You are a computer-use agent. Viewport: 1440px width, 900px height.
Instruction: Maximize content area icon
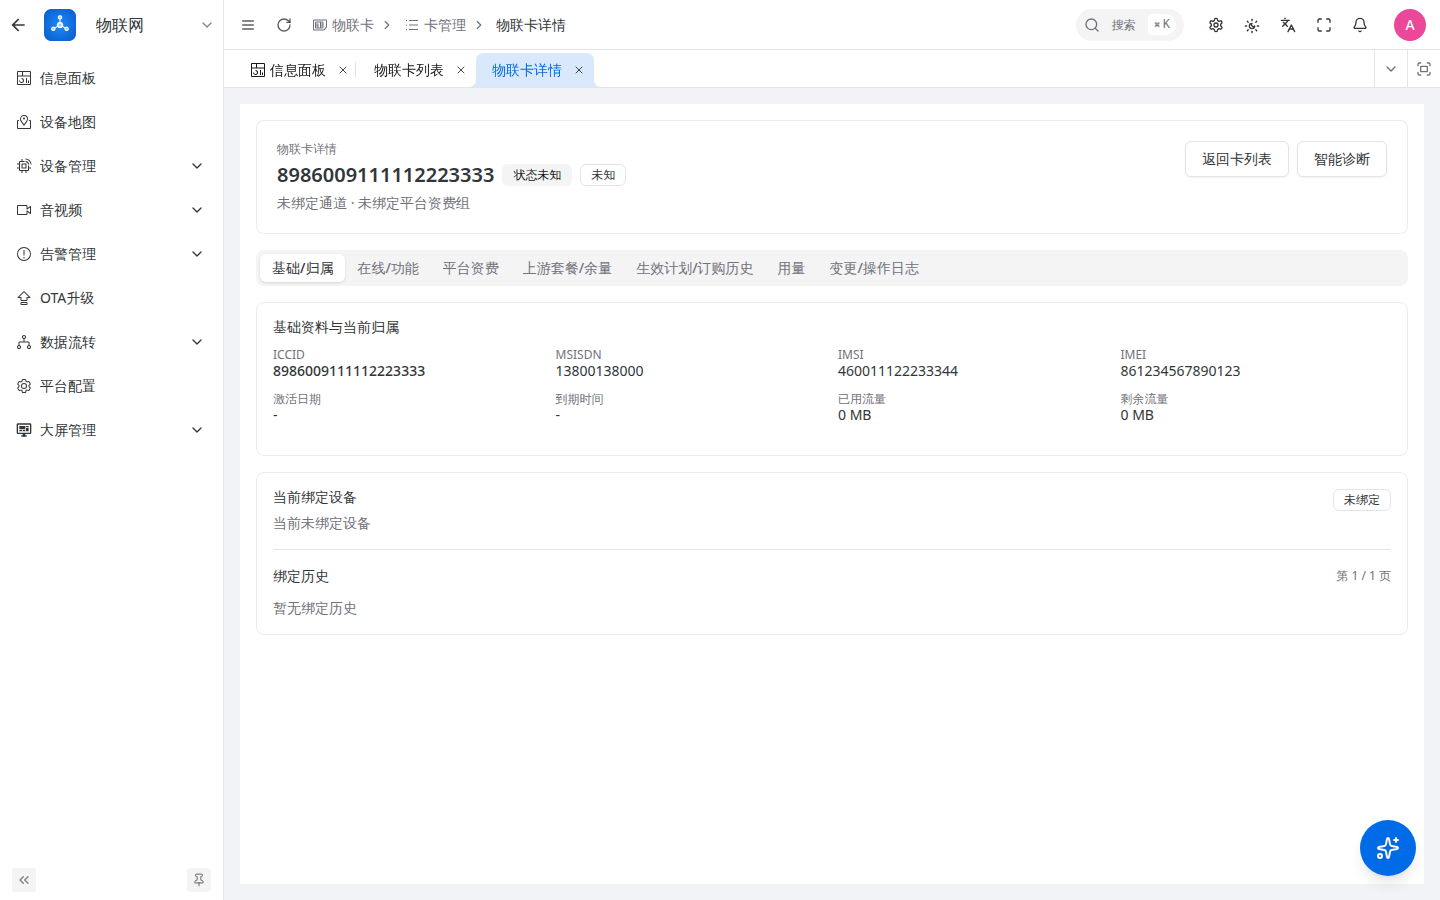pos(1424,69)
